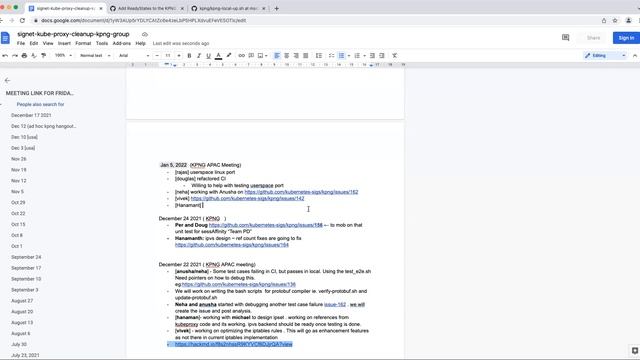Open the Help menu
The width and height of the screenshot is (640, 360).
tap(140, 43)
